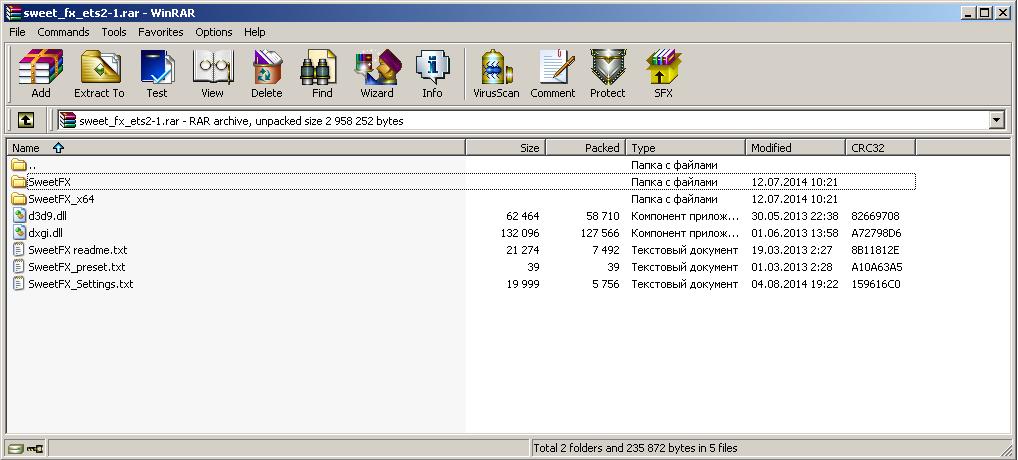Click CRC32 value 8B11812E
Viewport: 1018px width, 460px height.
tap(875, 250)
